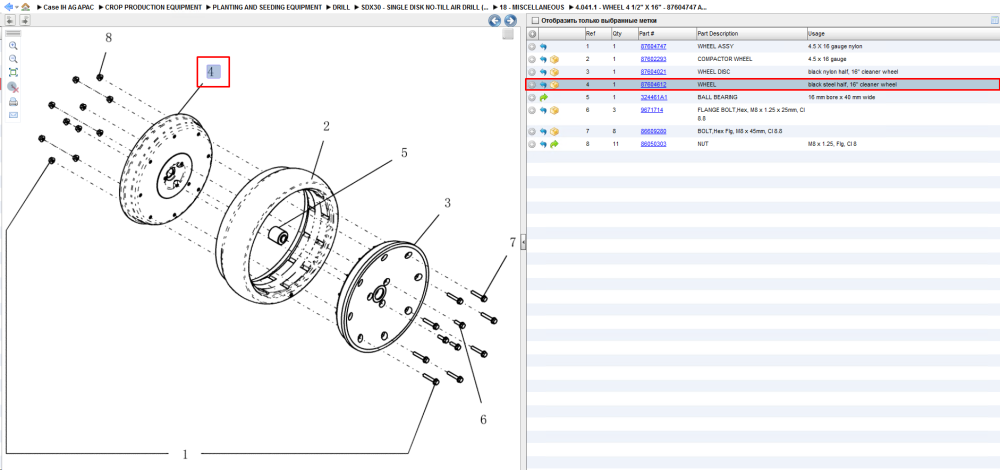Click the green arrow icon in BALL BEARING row
This screenshot has width=1000, height=470.
coord(543,98)
